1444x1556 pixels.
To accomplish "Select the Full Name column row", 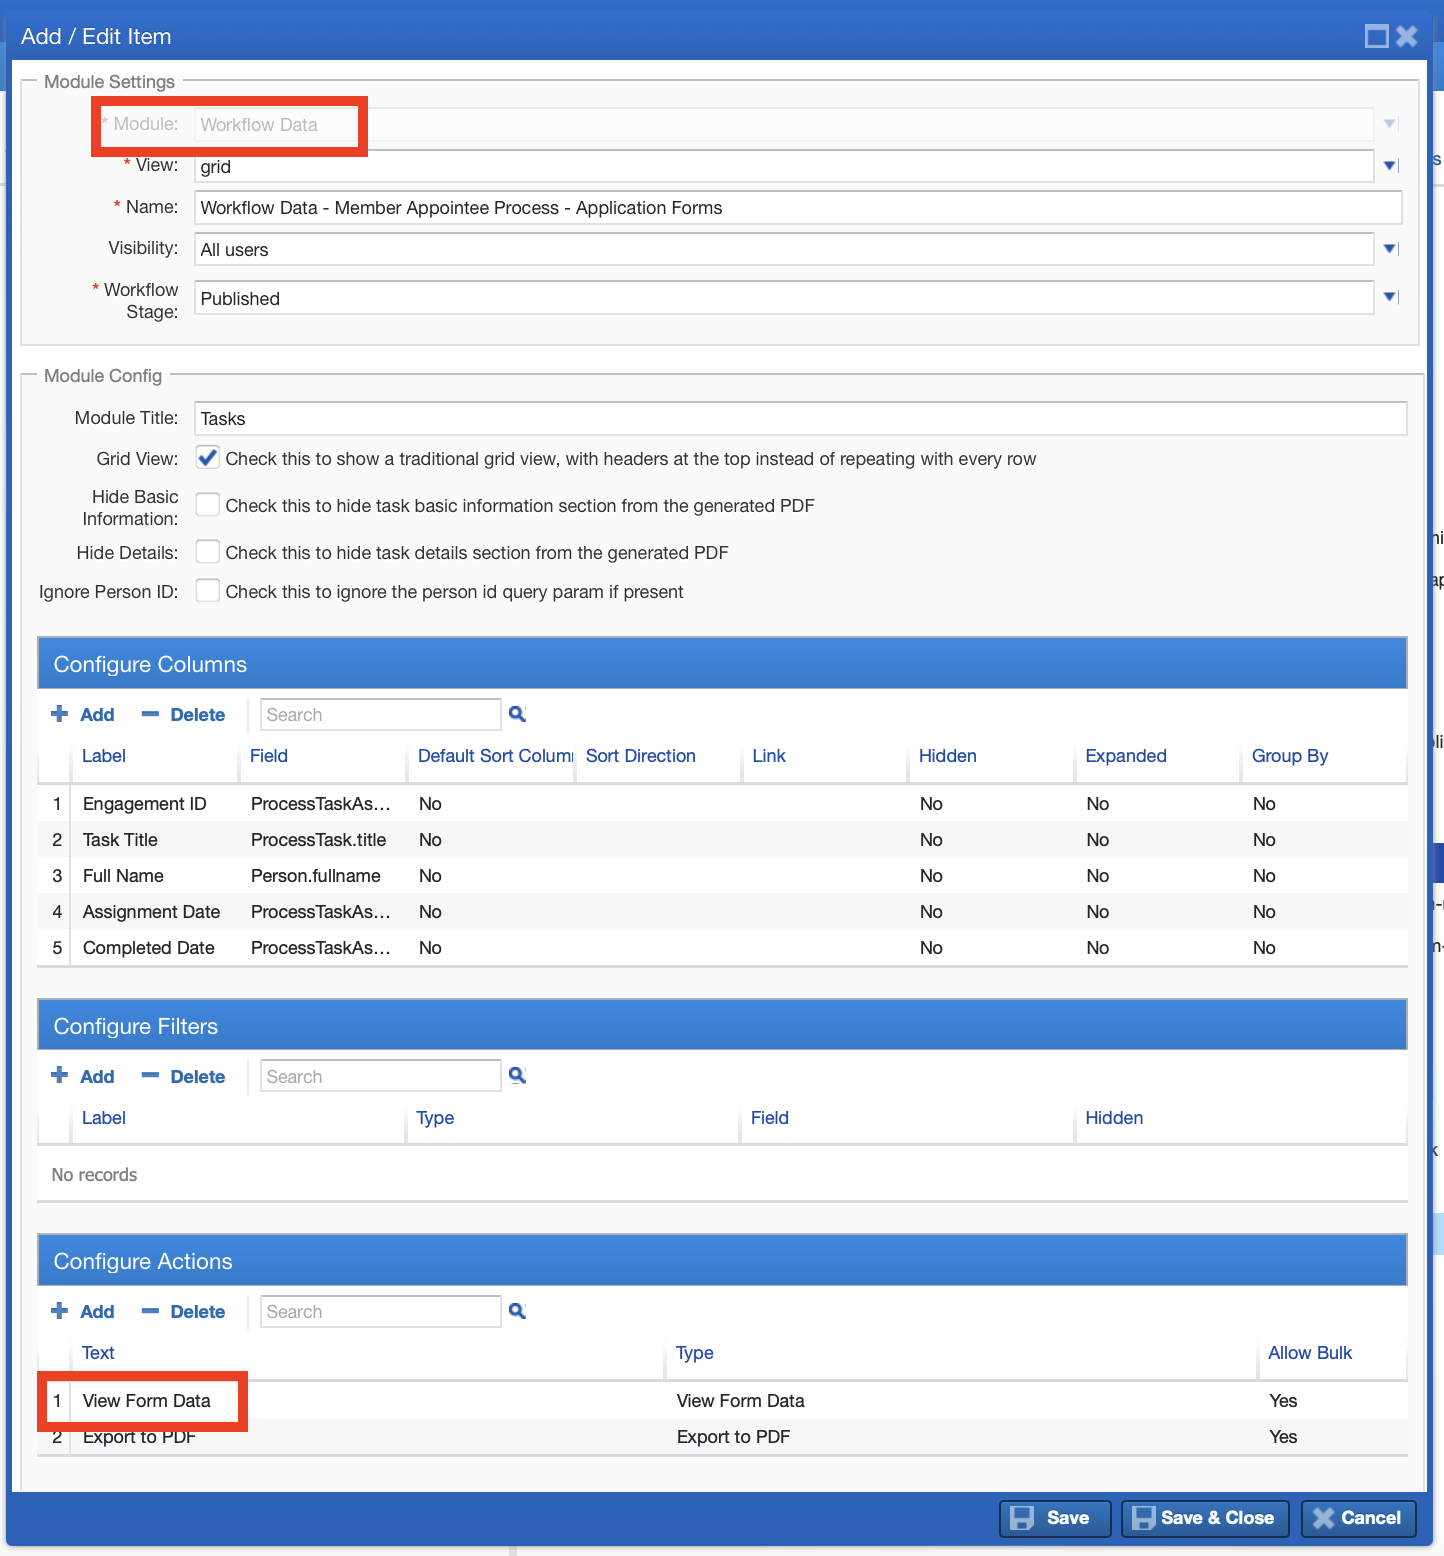I will (722, 876).
